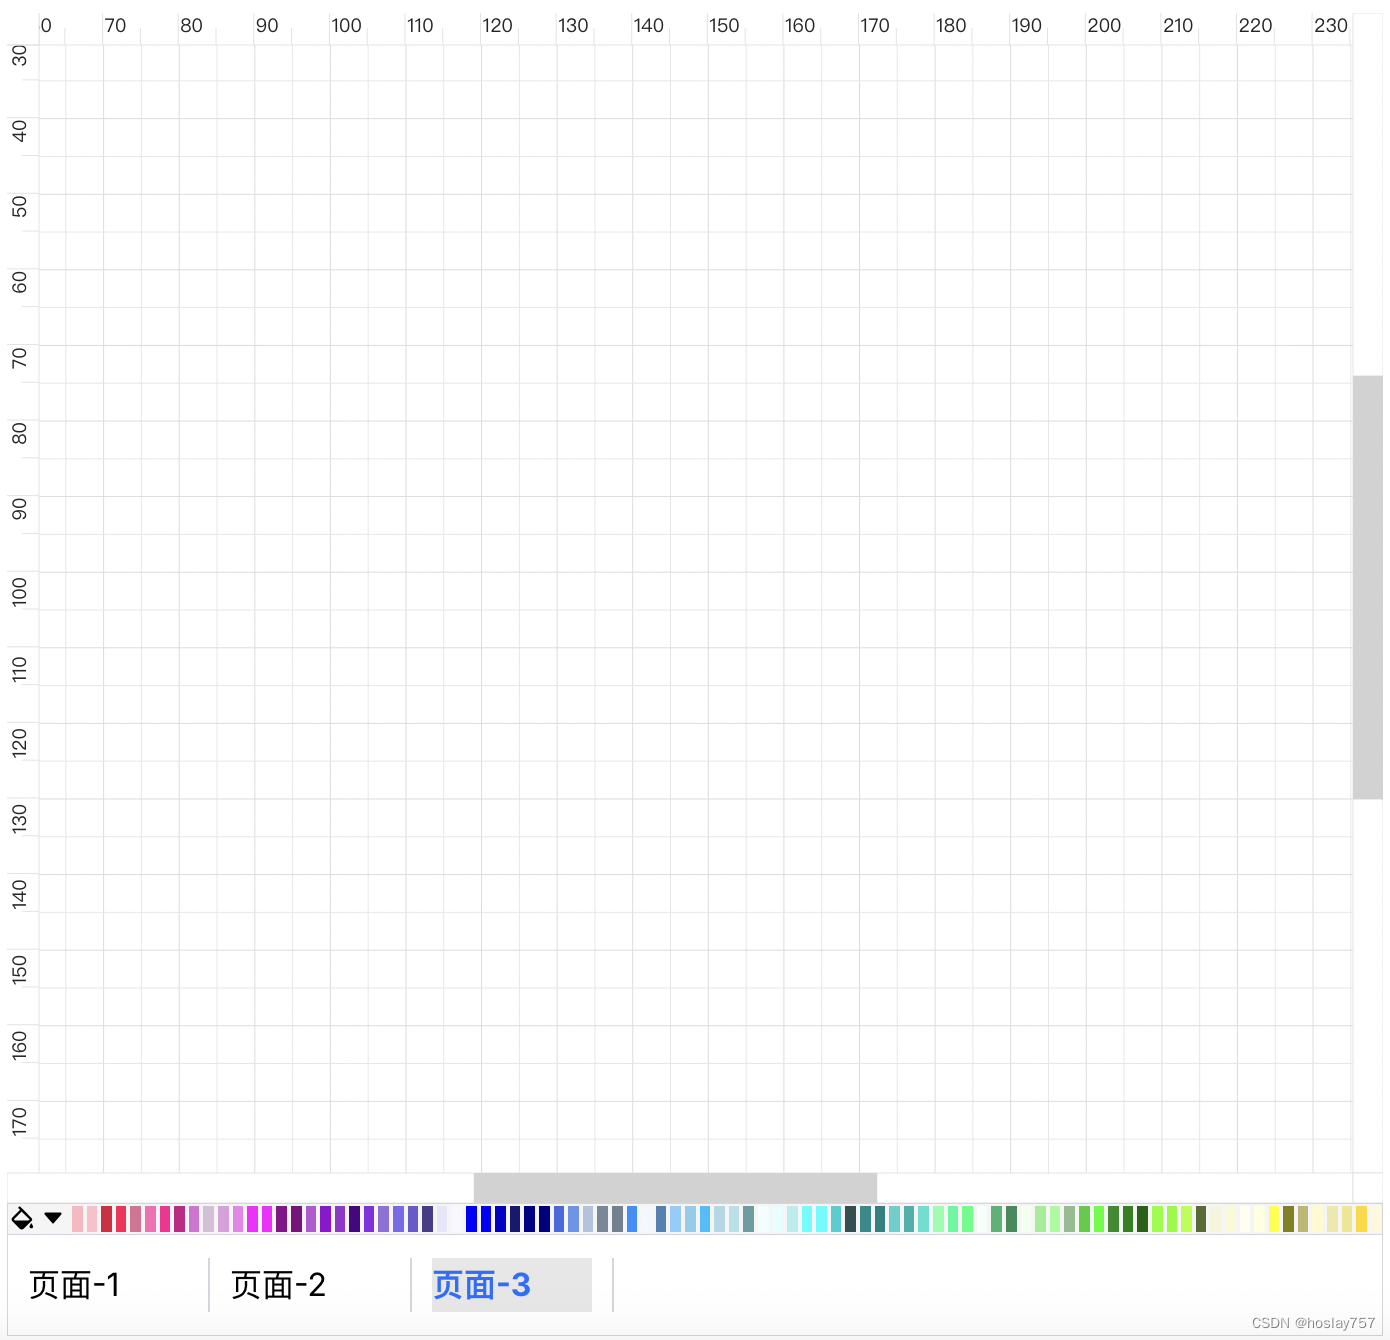Choose the dark khaki tan swatch

coord(1303,1219)
